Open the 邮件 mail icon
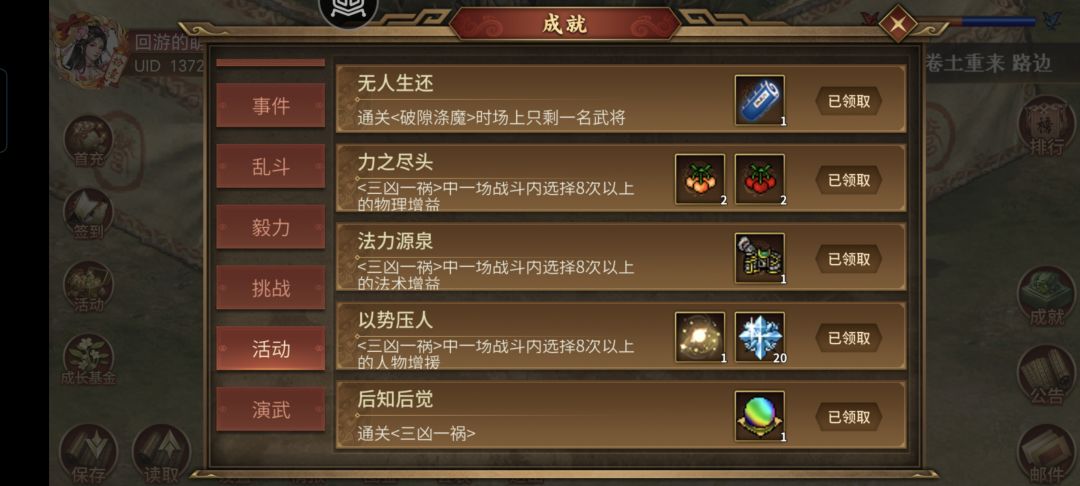The height and width of the screenshot is (486, 1080). click(1046, 454)
